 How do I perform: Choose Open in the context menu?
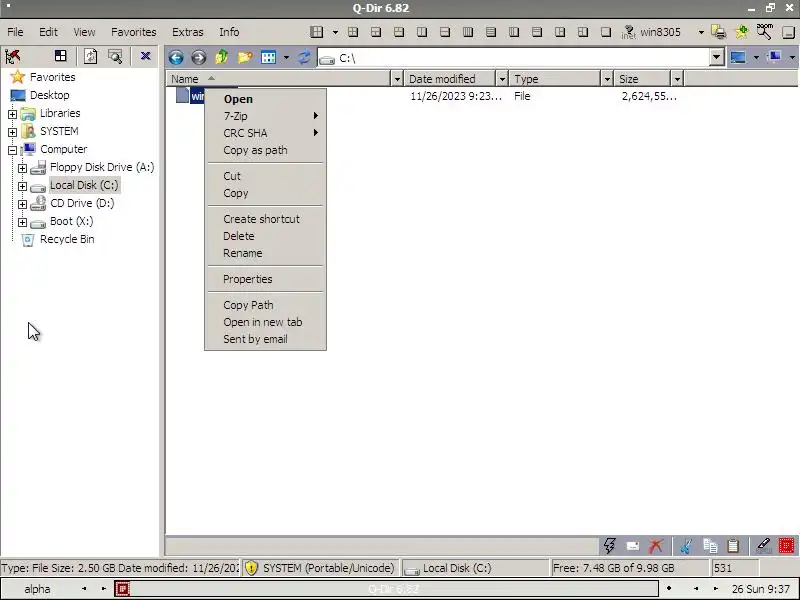coord(265,99)
